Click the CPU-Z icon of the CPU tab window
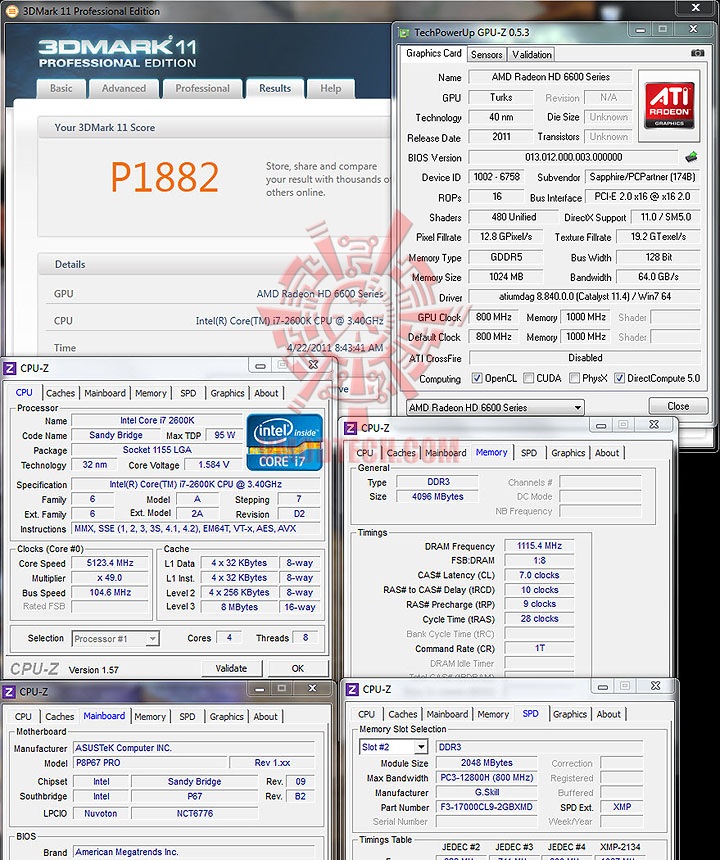The image size is (720, 860). point(10,368)
